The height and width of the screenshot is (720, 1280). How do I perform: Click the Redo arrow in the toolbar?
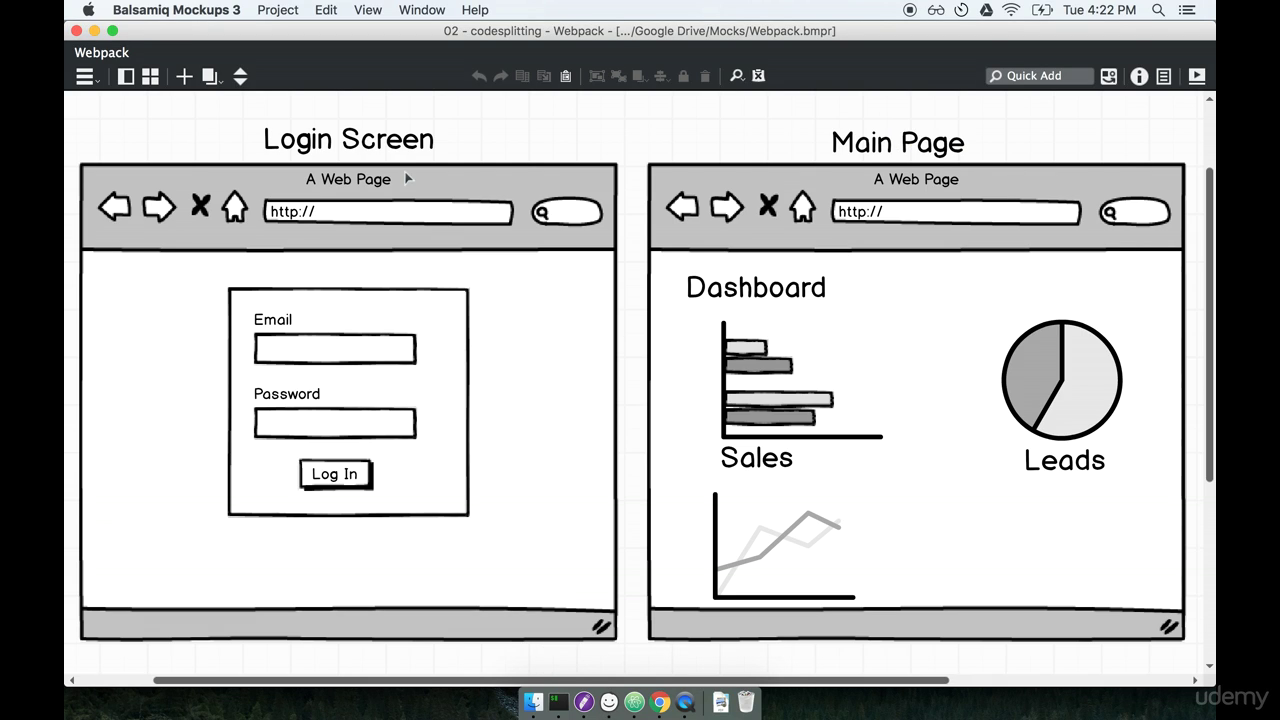click(500, 76)
